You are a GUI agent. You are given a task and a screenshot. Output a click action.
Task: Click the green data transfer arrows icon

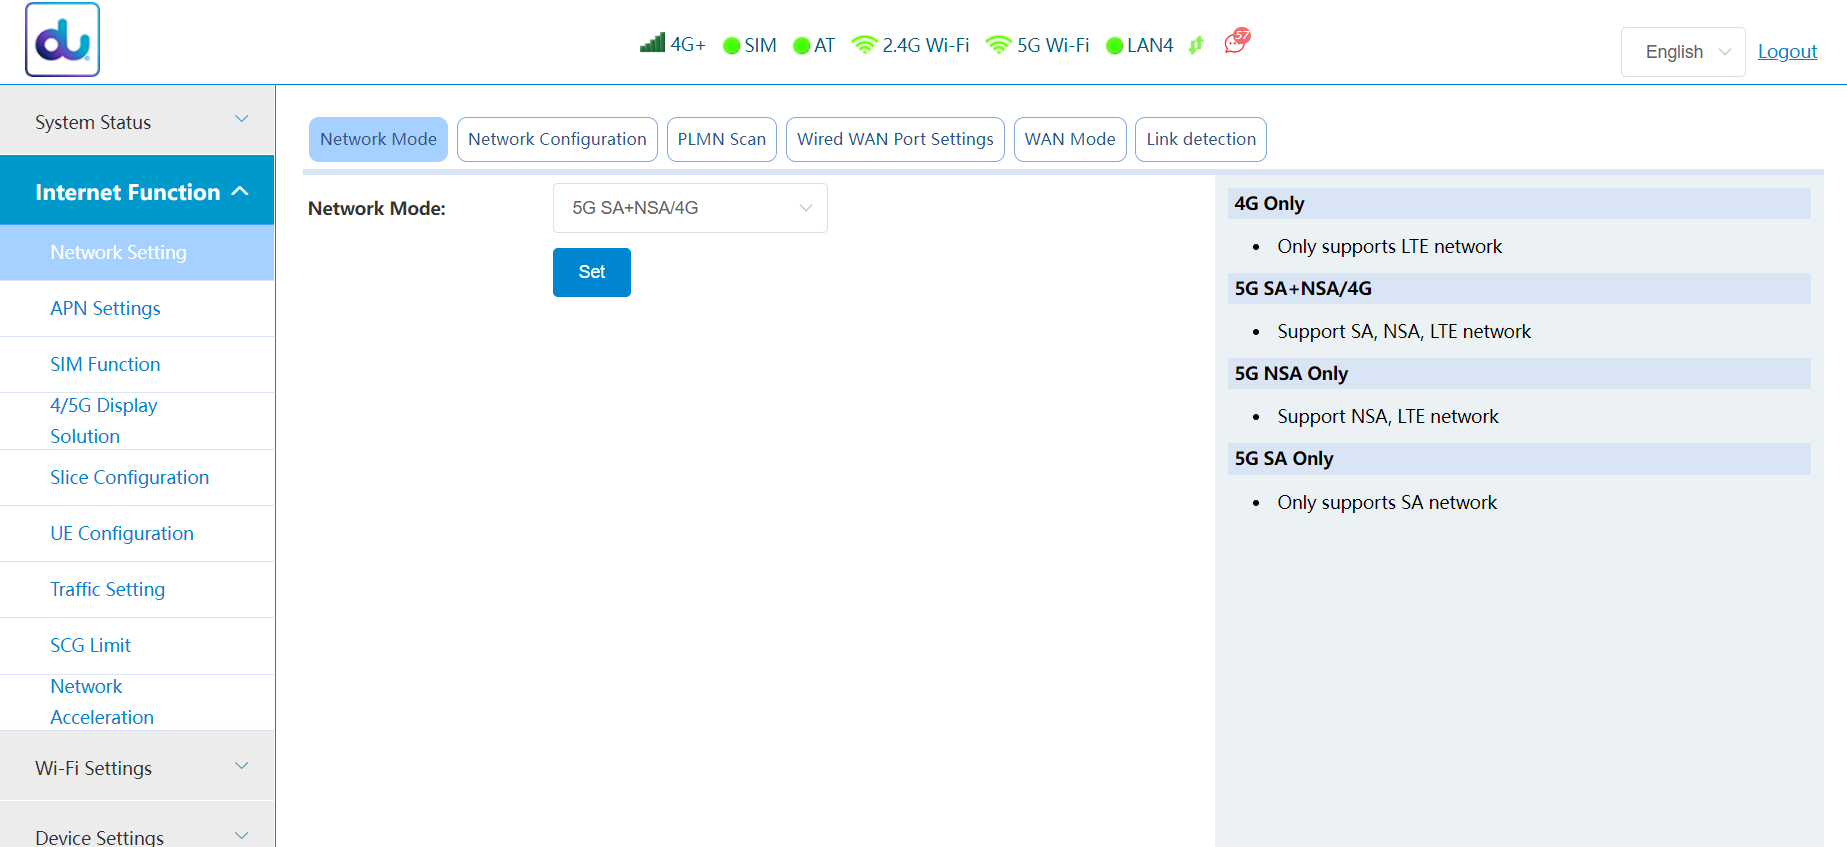pyautogui.click(x=1196, y=45)
